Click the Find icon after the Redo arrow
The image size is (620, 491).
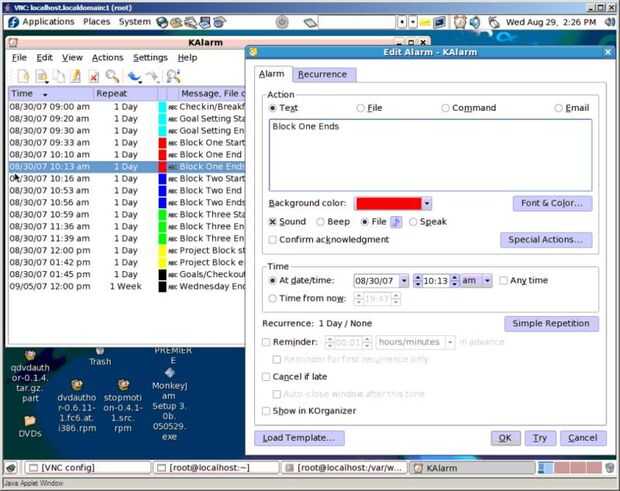tap(173, 76)
